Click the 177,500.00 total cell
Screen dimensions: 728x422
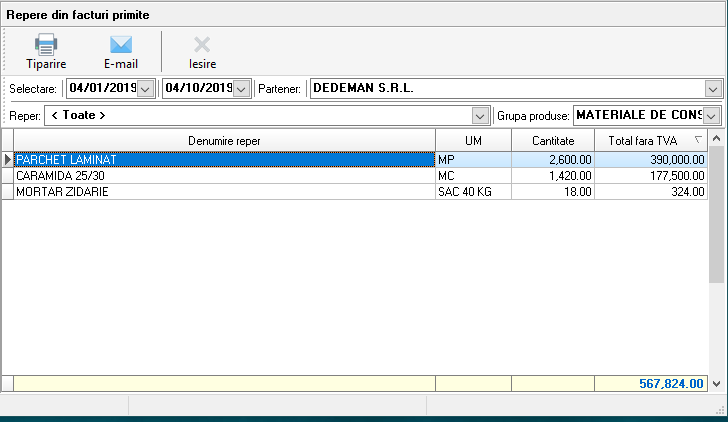650,175
